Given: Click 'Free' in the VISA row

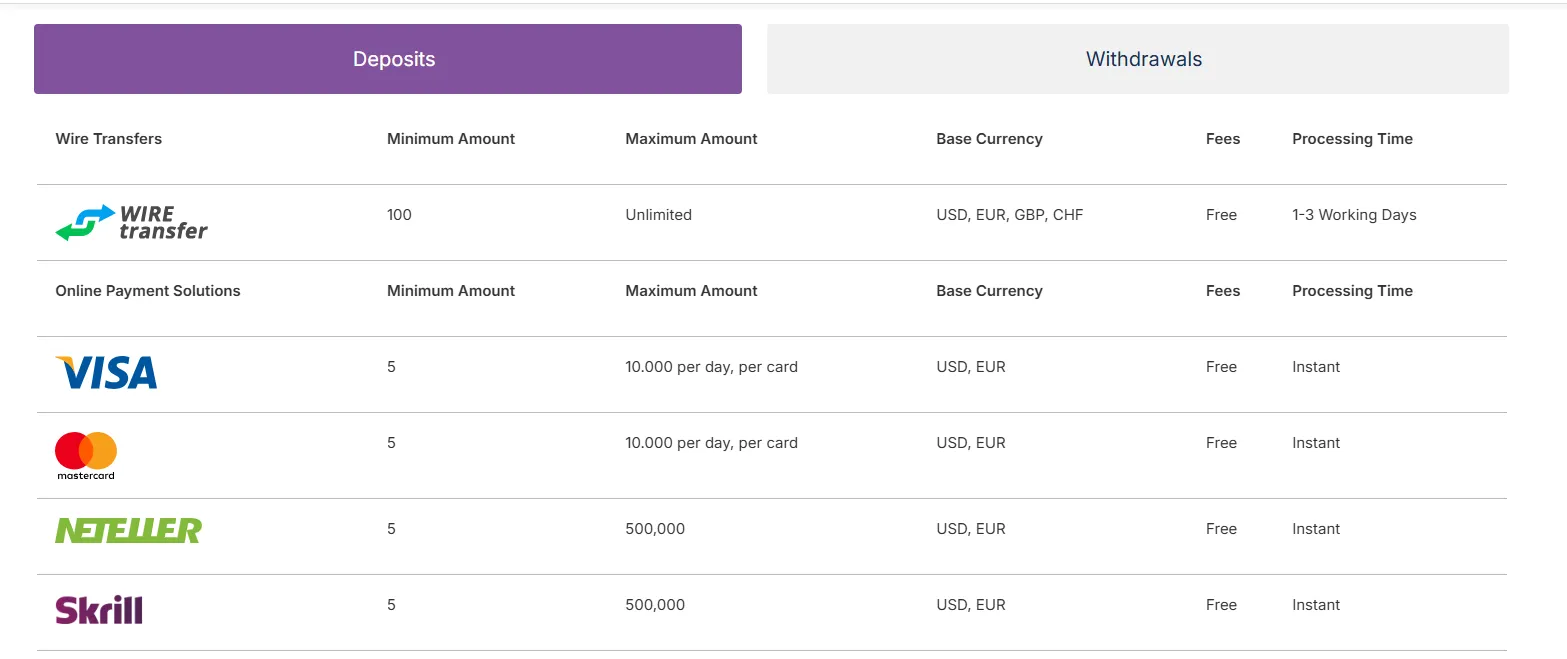Looking at the screenshot, I should pos(1222,367).
